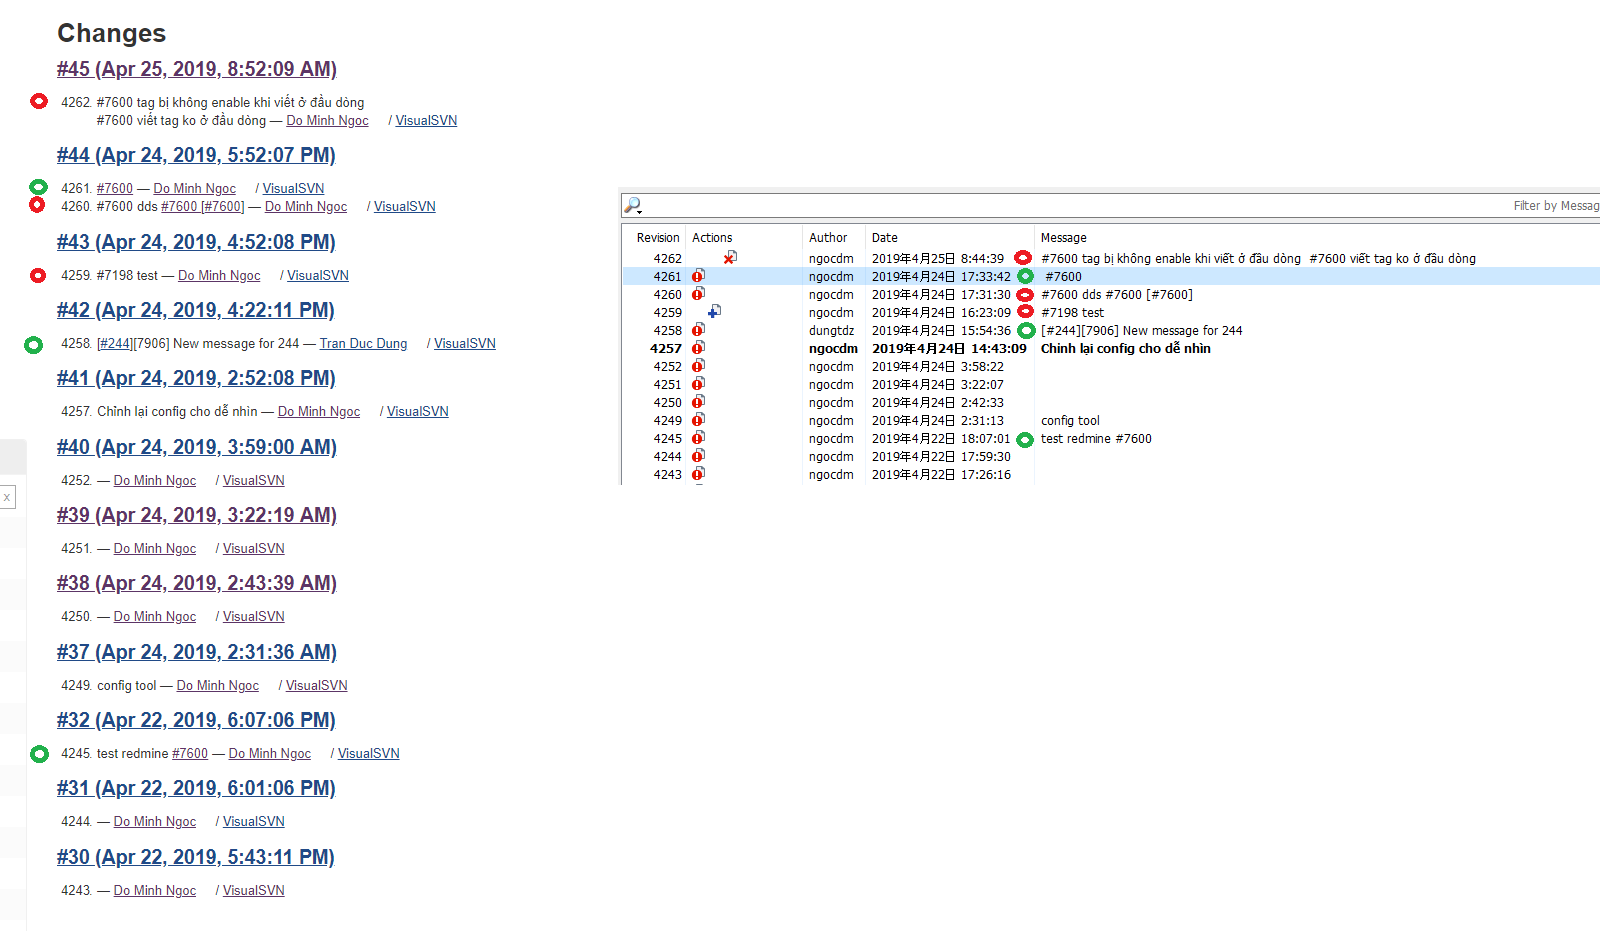This screenshot has width=1600, height=931.
Task: Open build #42 (Apr 24, 2019, 4:22:11 PM)
Action: (x=196, y=310)
